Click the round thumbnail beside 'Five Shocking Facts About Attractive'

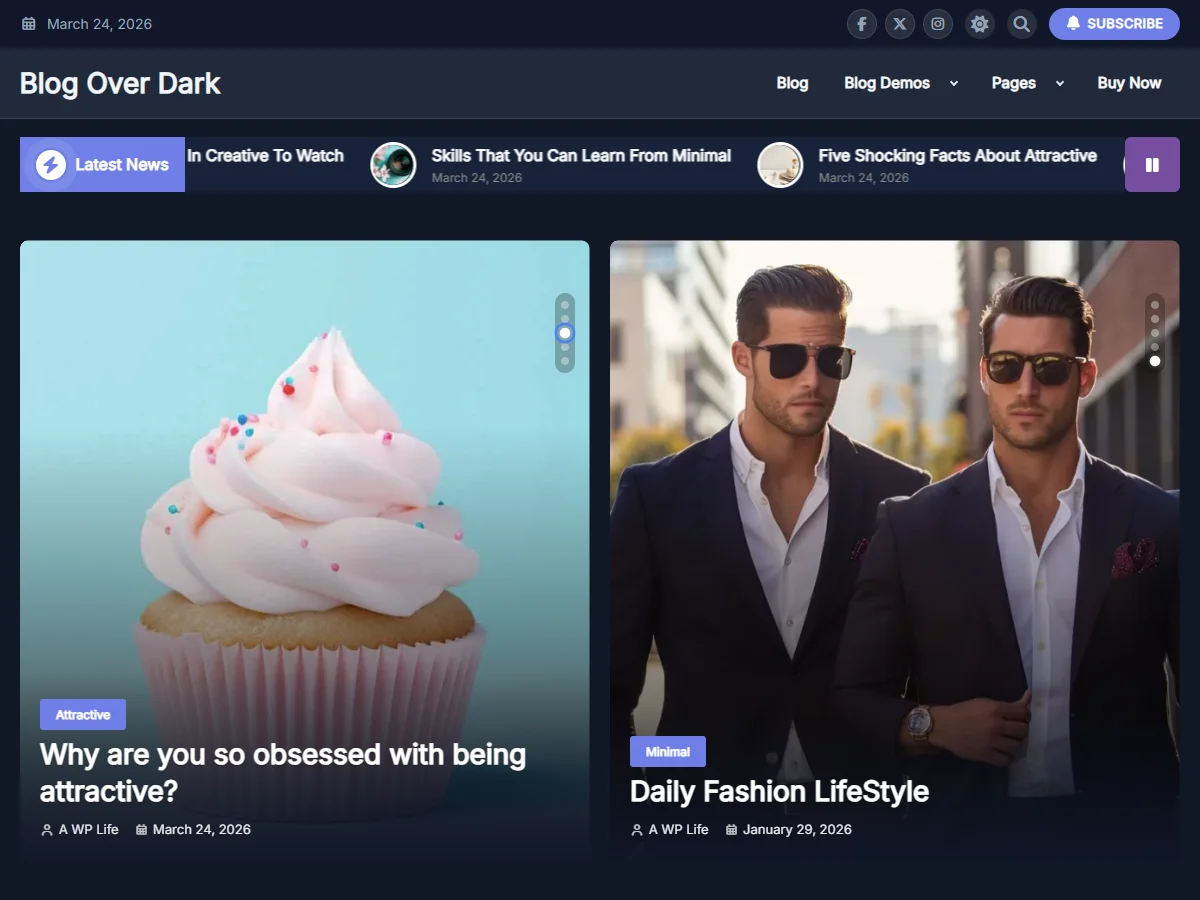(780, 165)
